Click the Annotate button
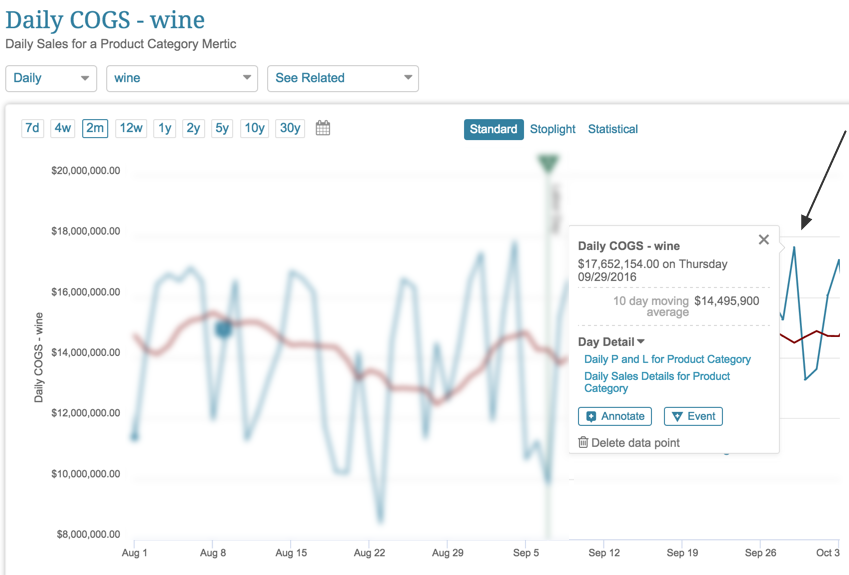 point(615,416)
